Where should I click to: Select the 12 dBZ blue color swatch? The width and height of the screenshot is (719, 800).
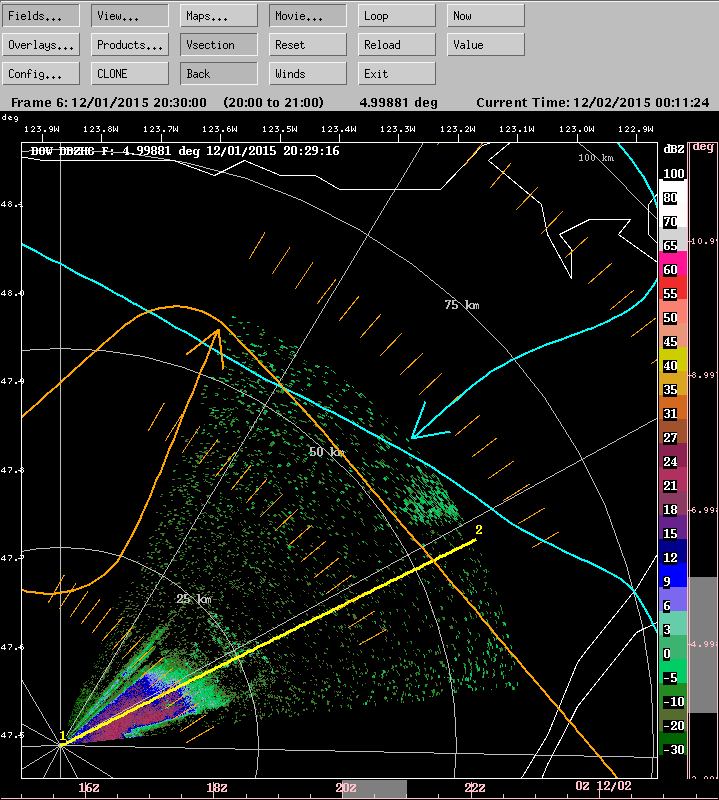pos(673,552)
